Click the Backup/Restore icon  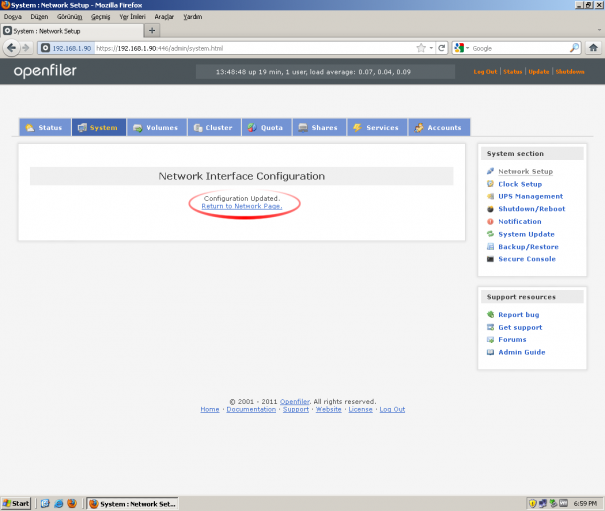(490, 247)
